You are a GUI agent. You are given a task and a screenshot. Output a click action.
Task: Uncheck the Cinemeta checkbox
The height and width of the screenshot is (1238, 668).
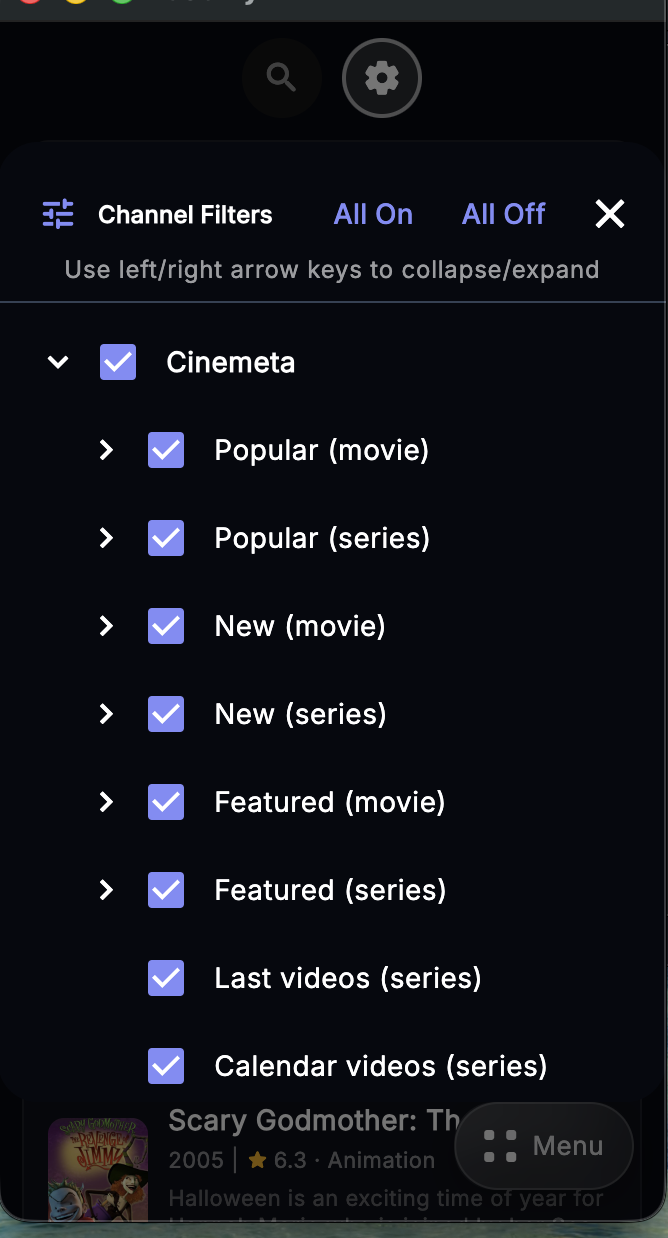pyautogui.click(x=117, y=362)
